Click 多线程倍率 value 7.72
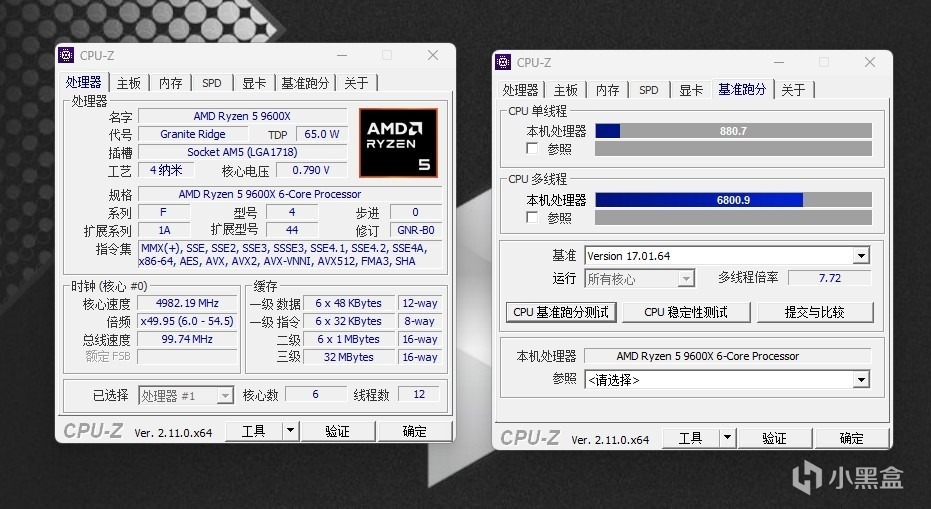 point(829,278)
